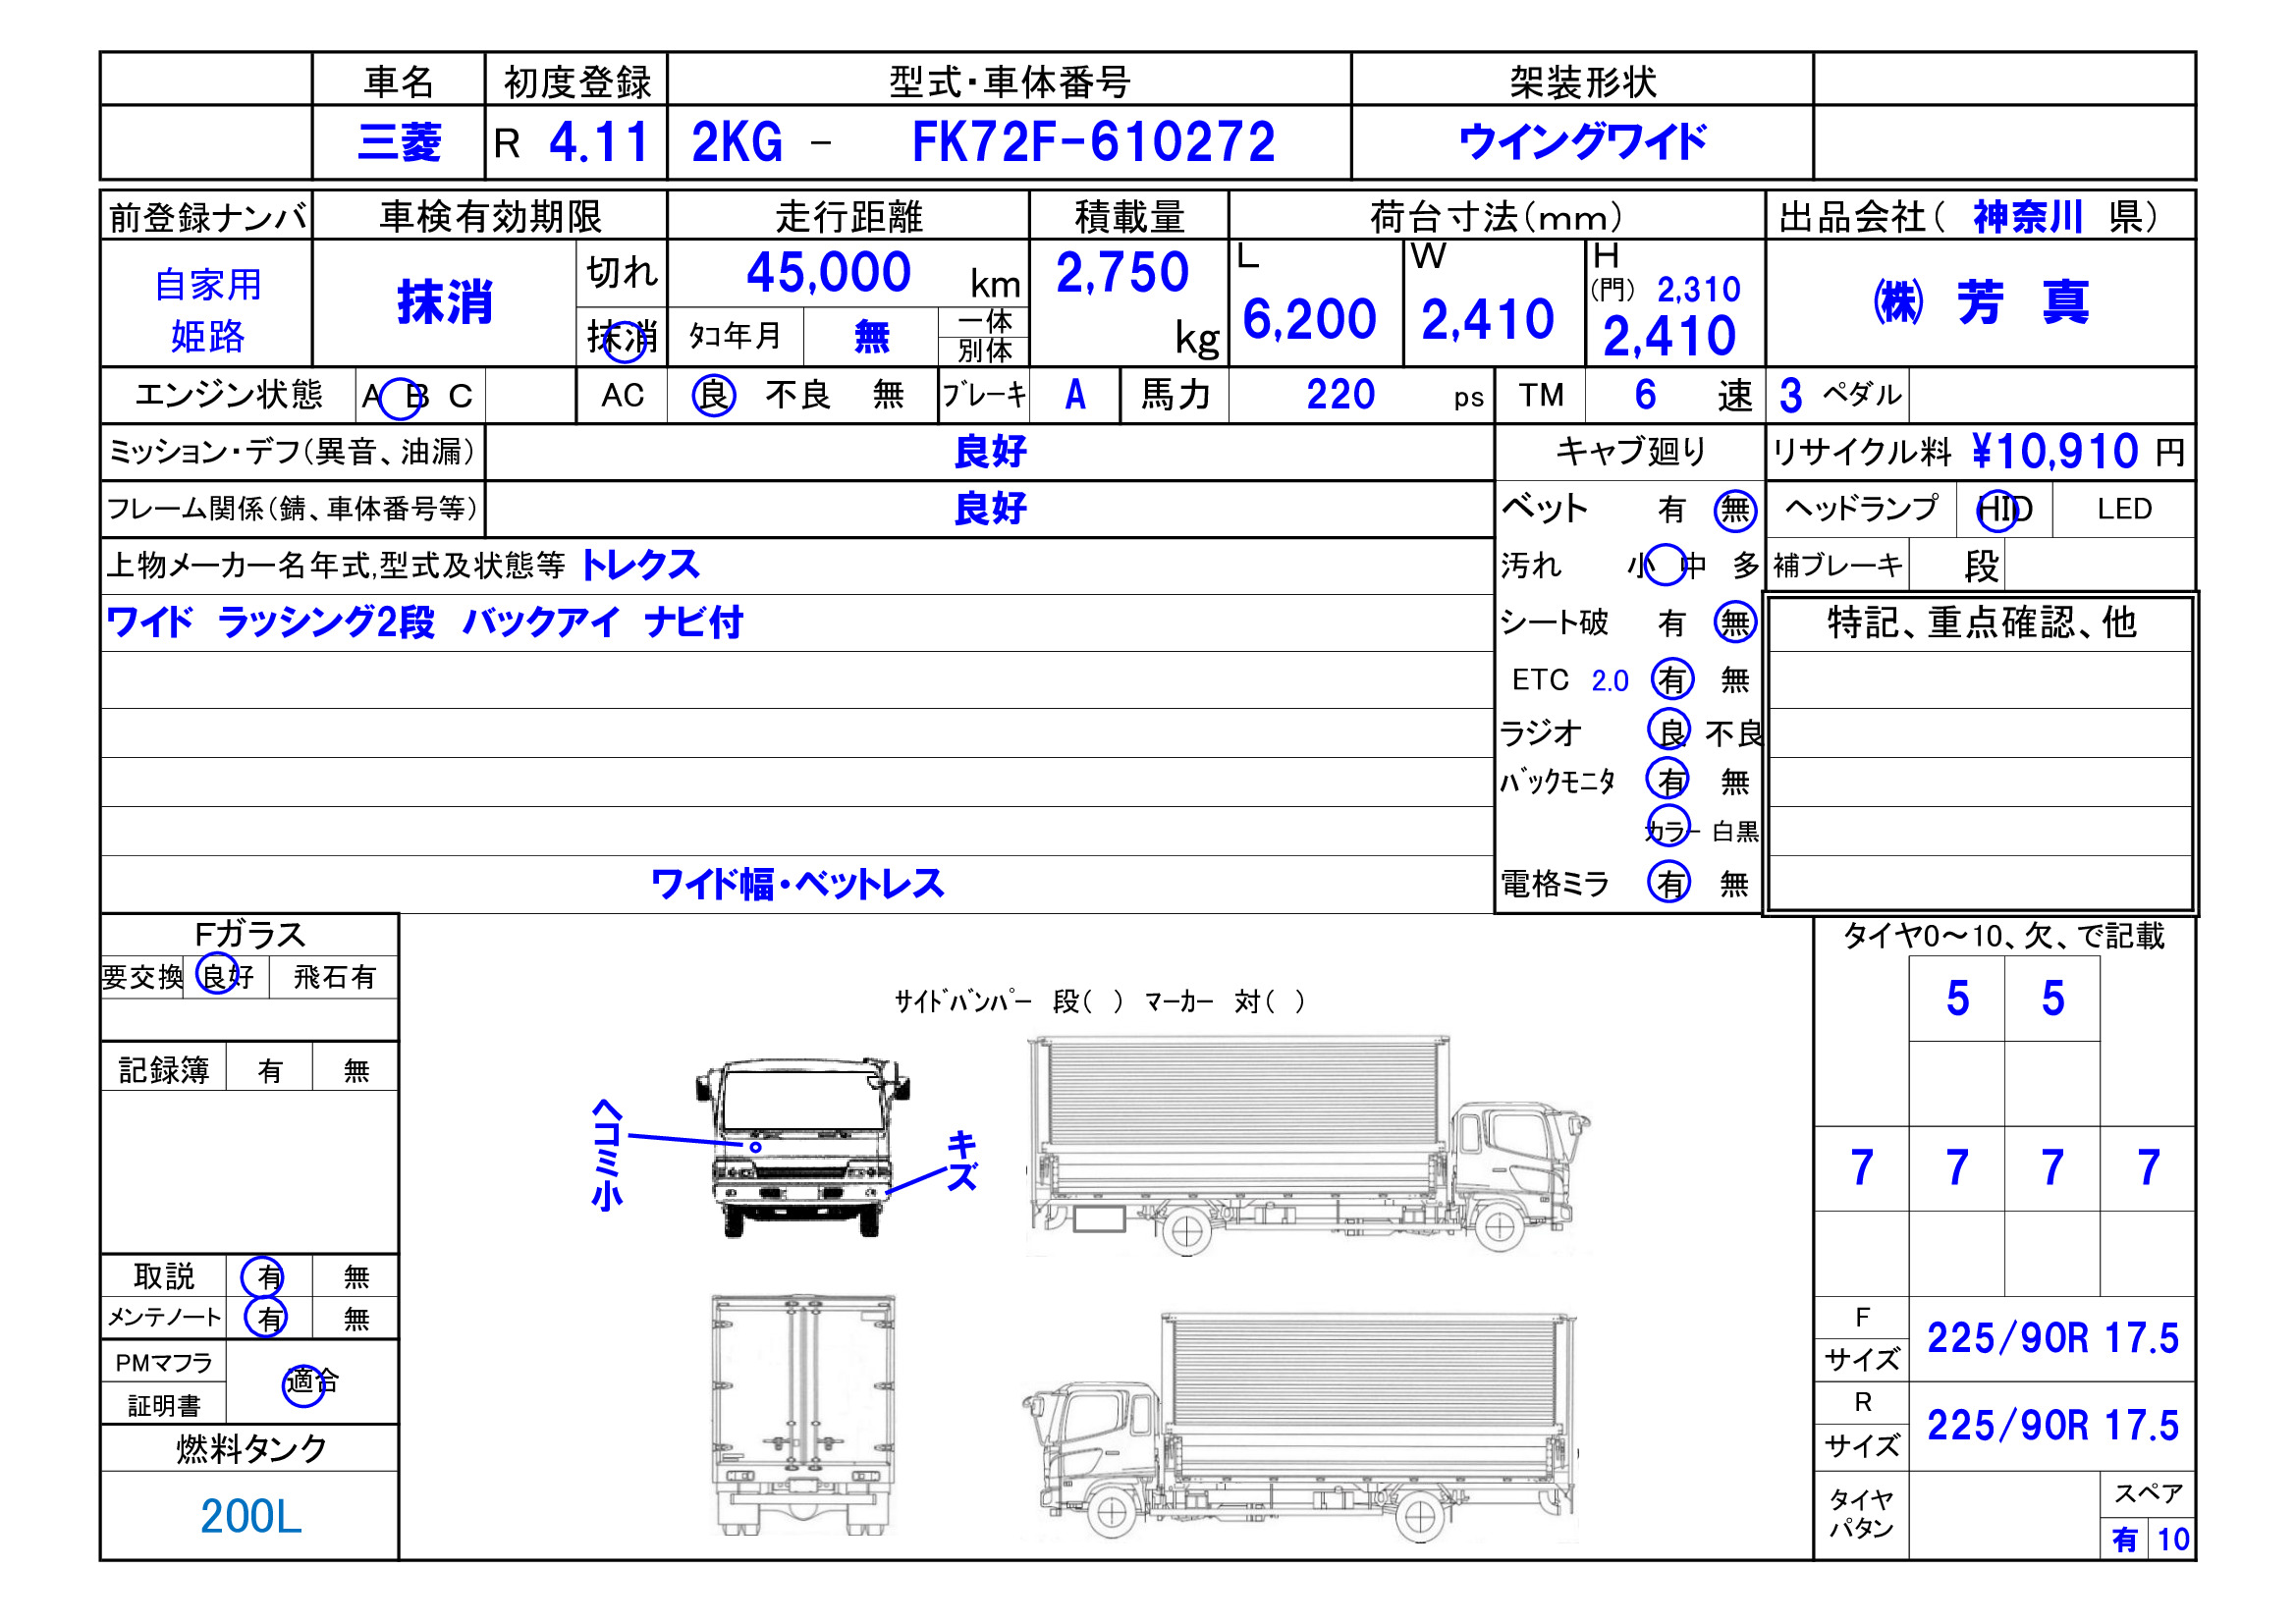The height and width of the screenshot is (1623, 2296).
Task: Click the "LED" headlamp option
Action: click(2124, 510)
